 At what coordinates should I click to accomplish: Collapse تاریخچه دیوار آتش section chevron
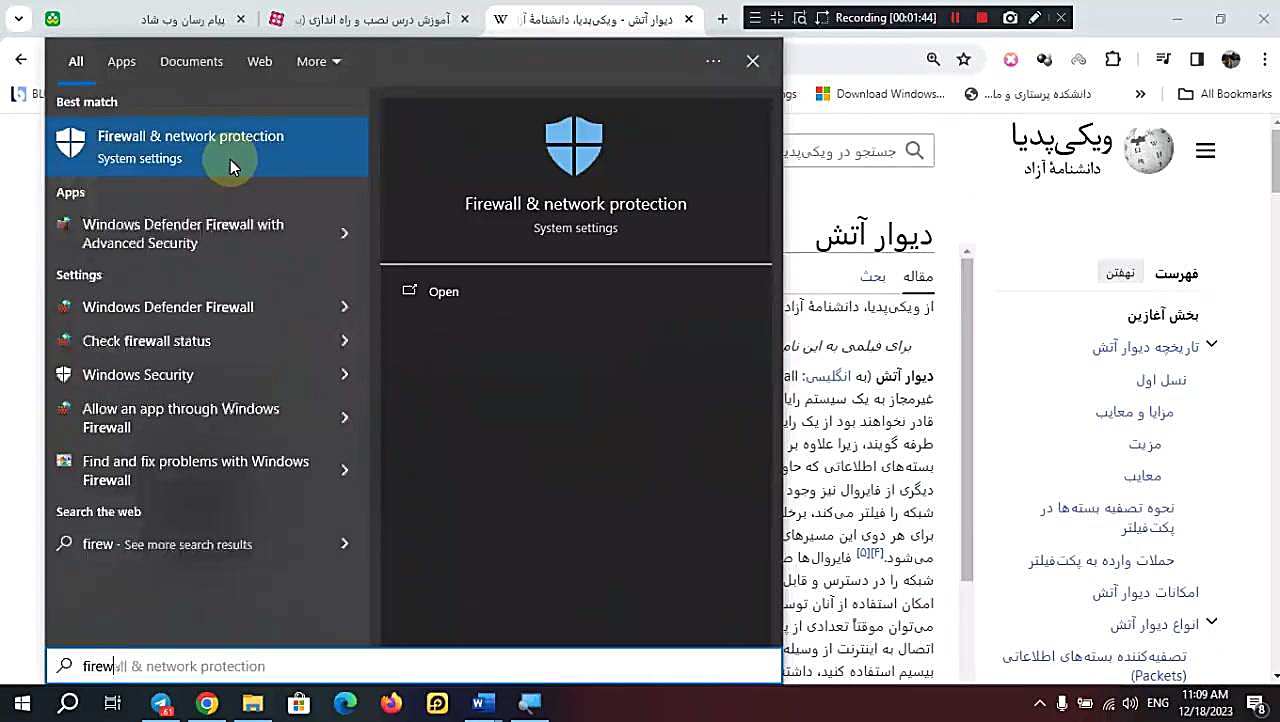coord(1211,345)
